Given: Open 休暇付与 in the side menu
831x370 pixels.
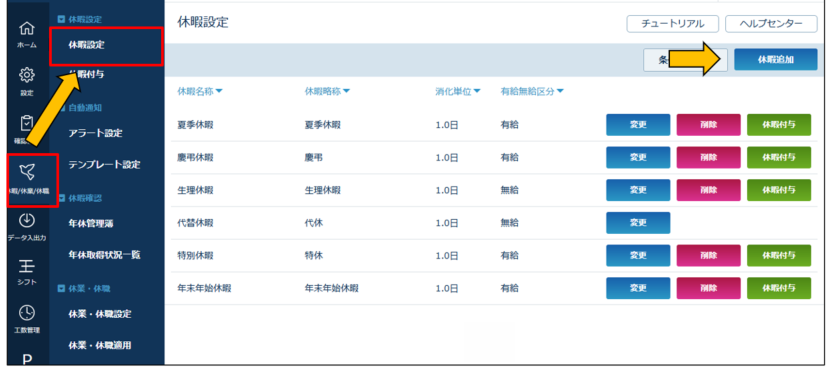Looking at the screenshot, I should (x=87, y=75).
